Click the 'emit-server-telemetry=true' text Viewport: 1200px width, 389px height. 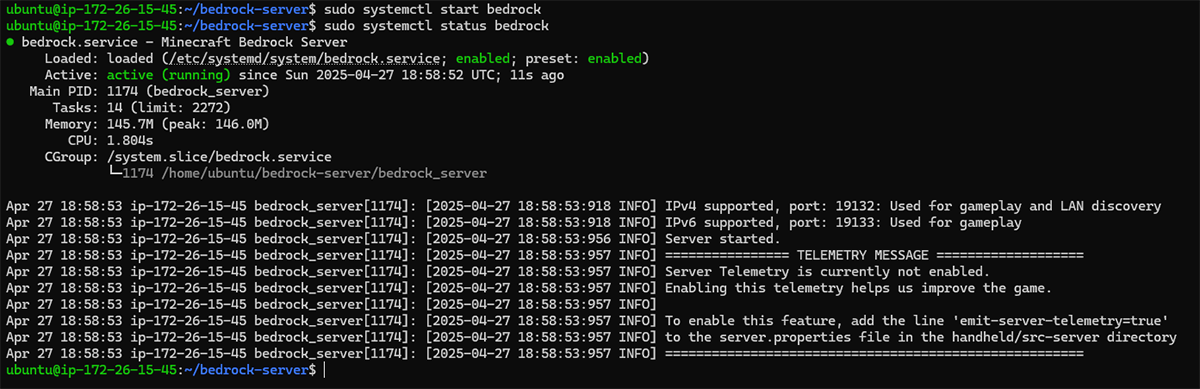[x=1058, y=320]
